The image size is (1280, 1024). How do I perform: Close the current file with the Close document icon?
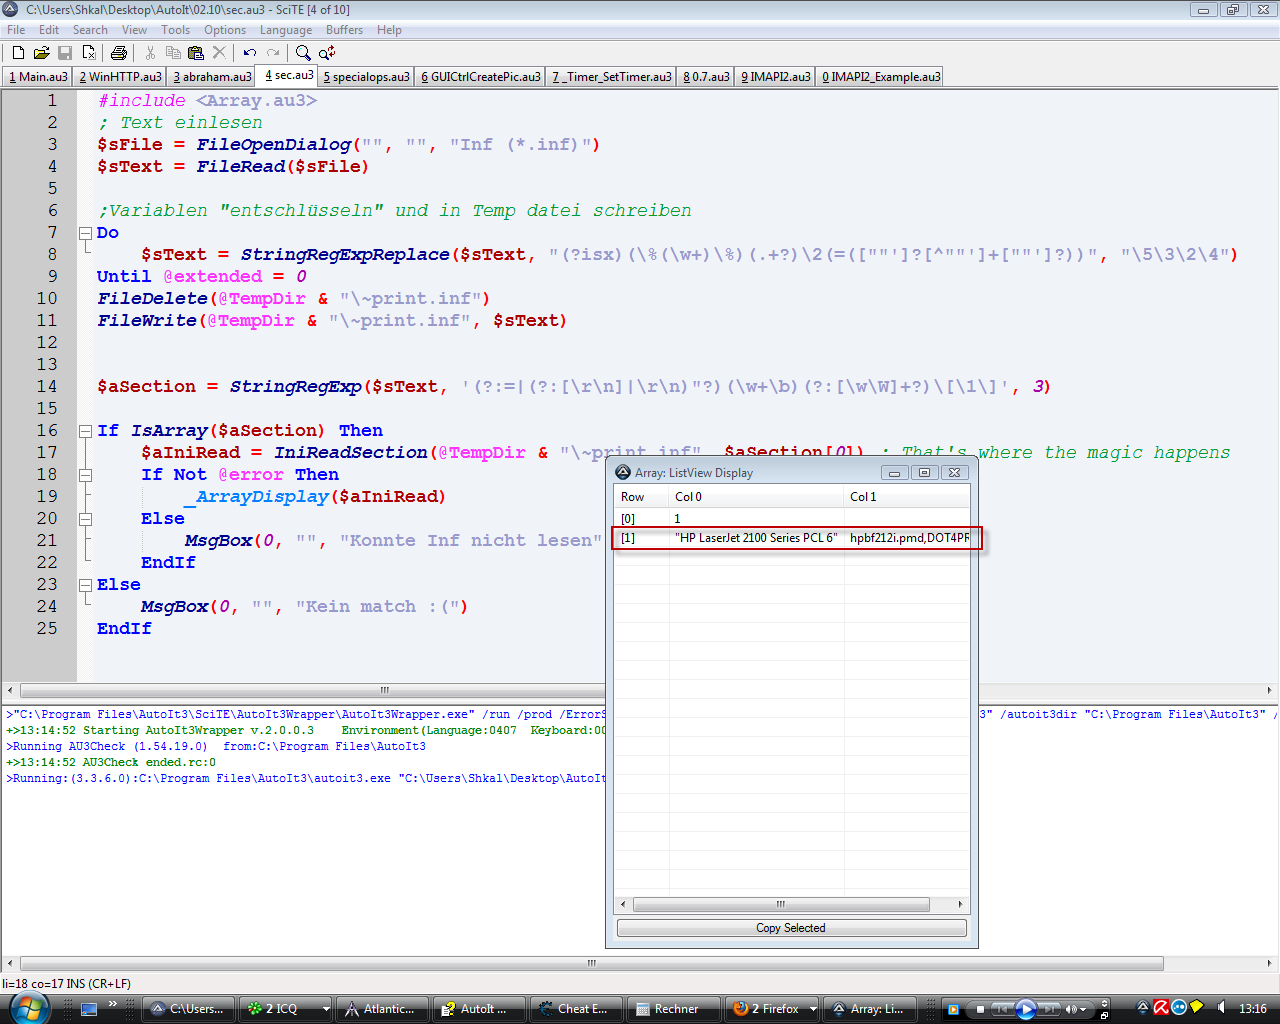(88, 53)
